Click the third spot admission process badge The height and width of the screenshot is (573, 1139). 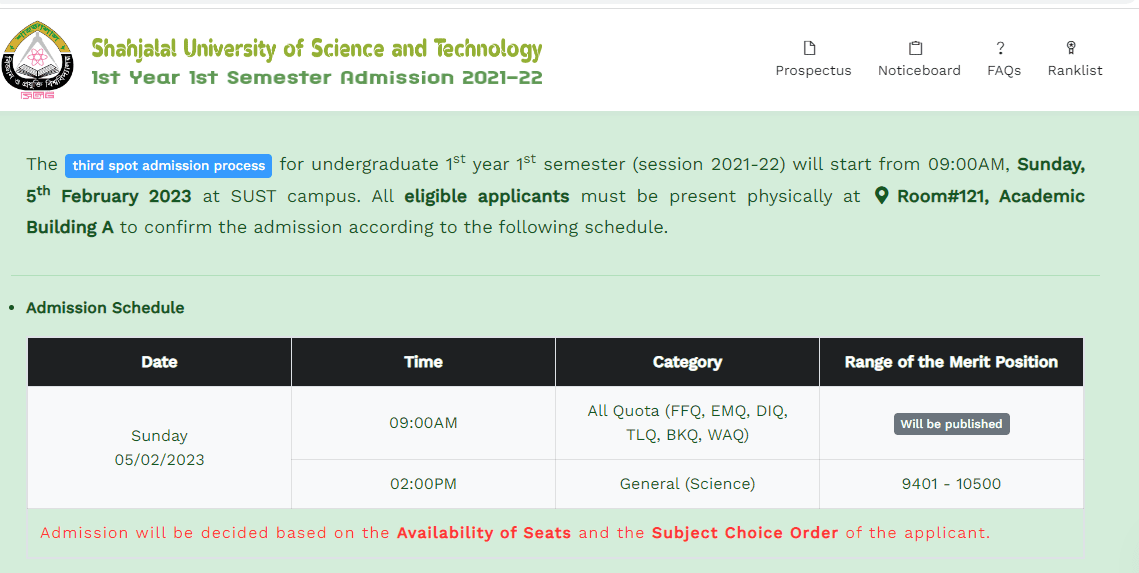[x=169, y=166]
